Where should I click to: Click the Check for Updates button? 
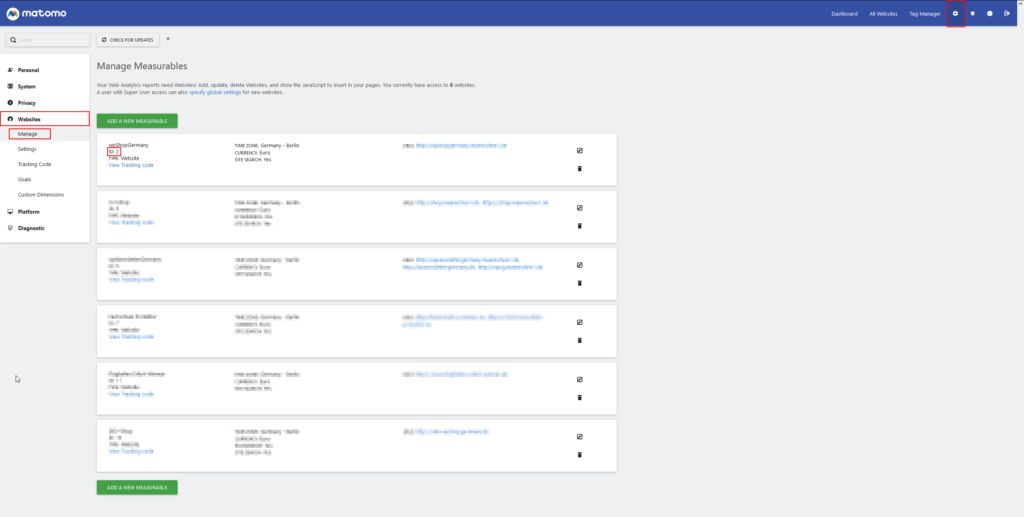127,40
